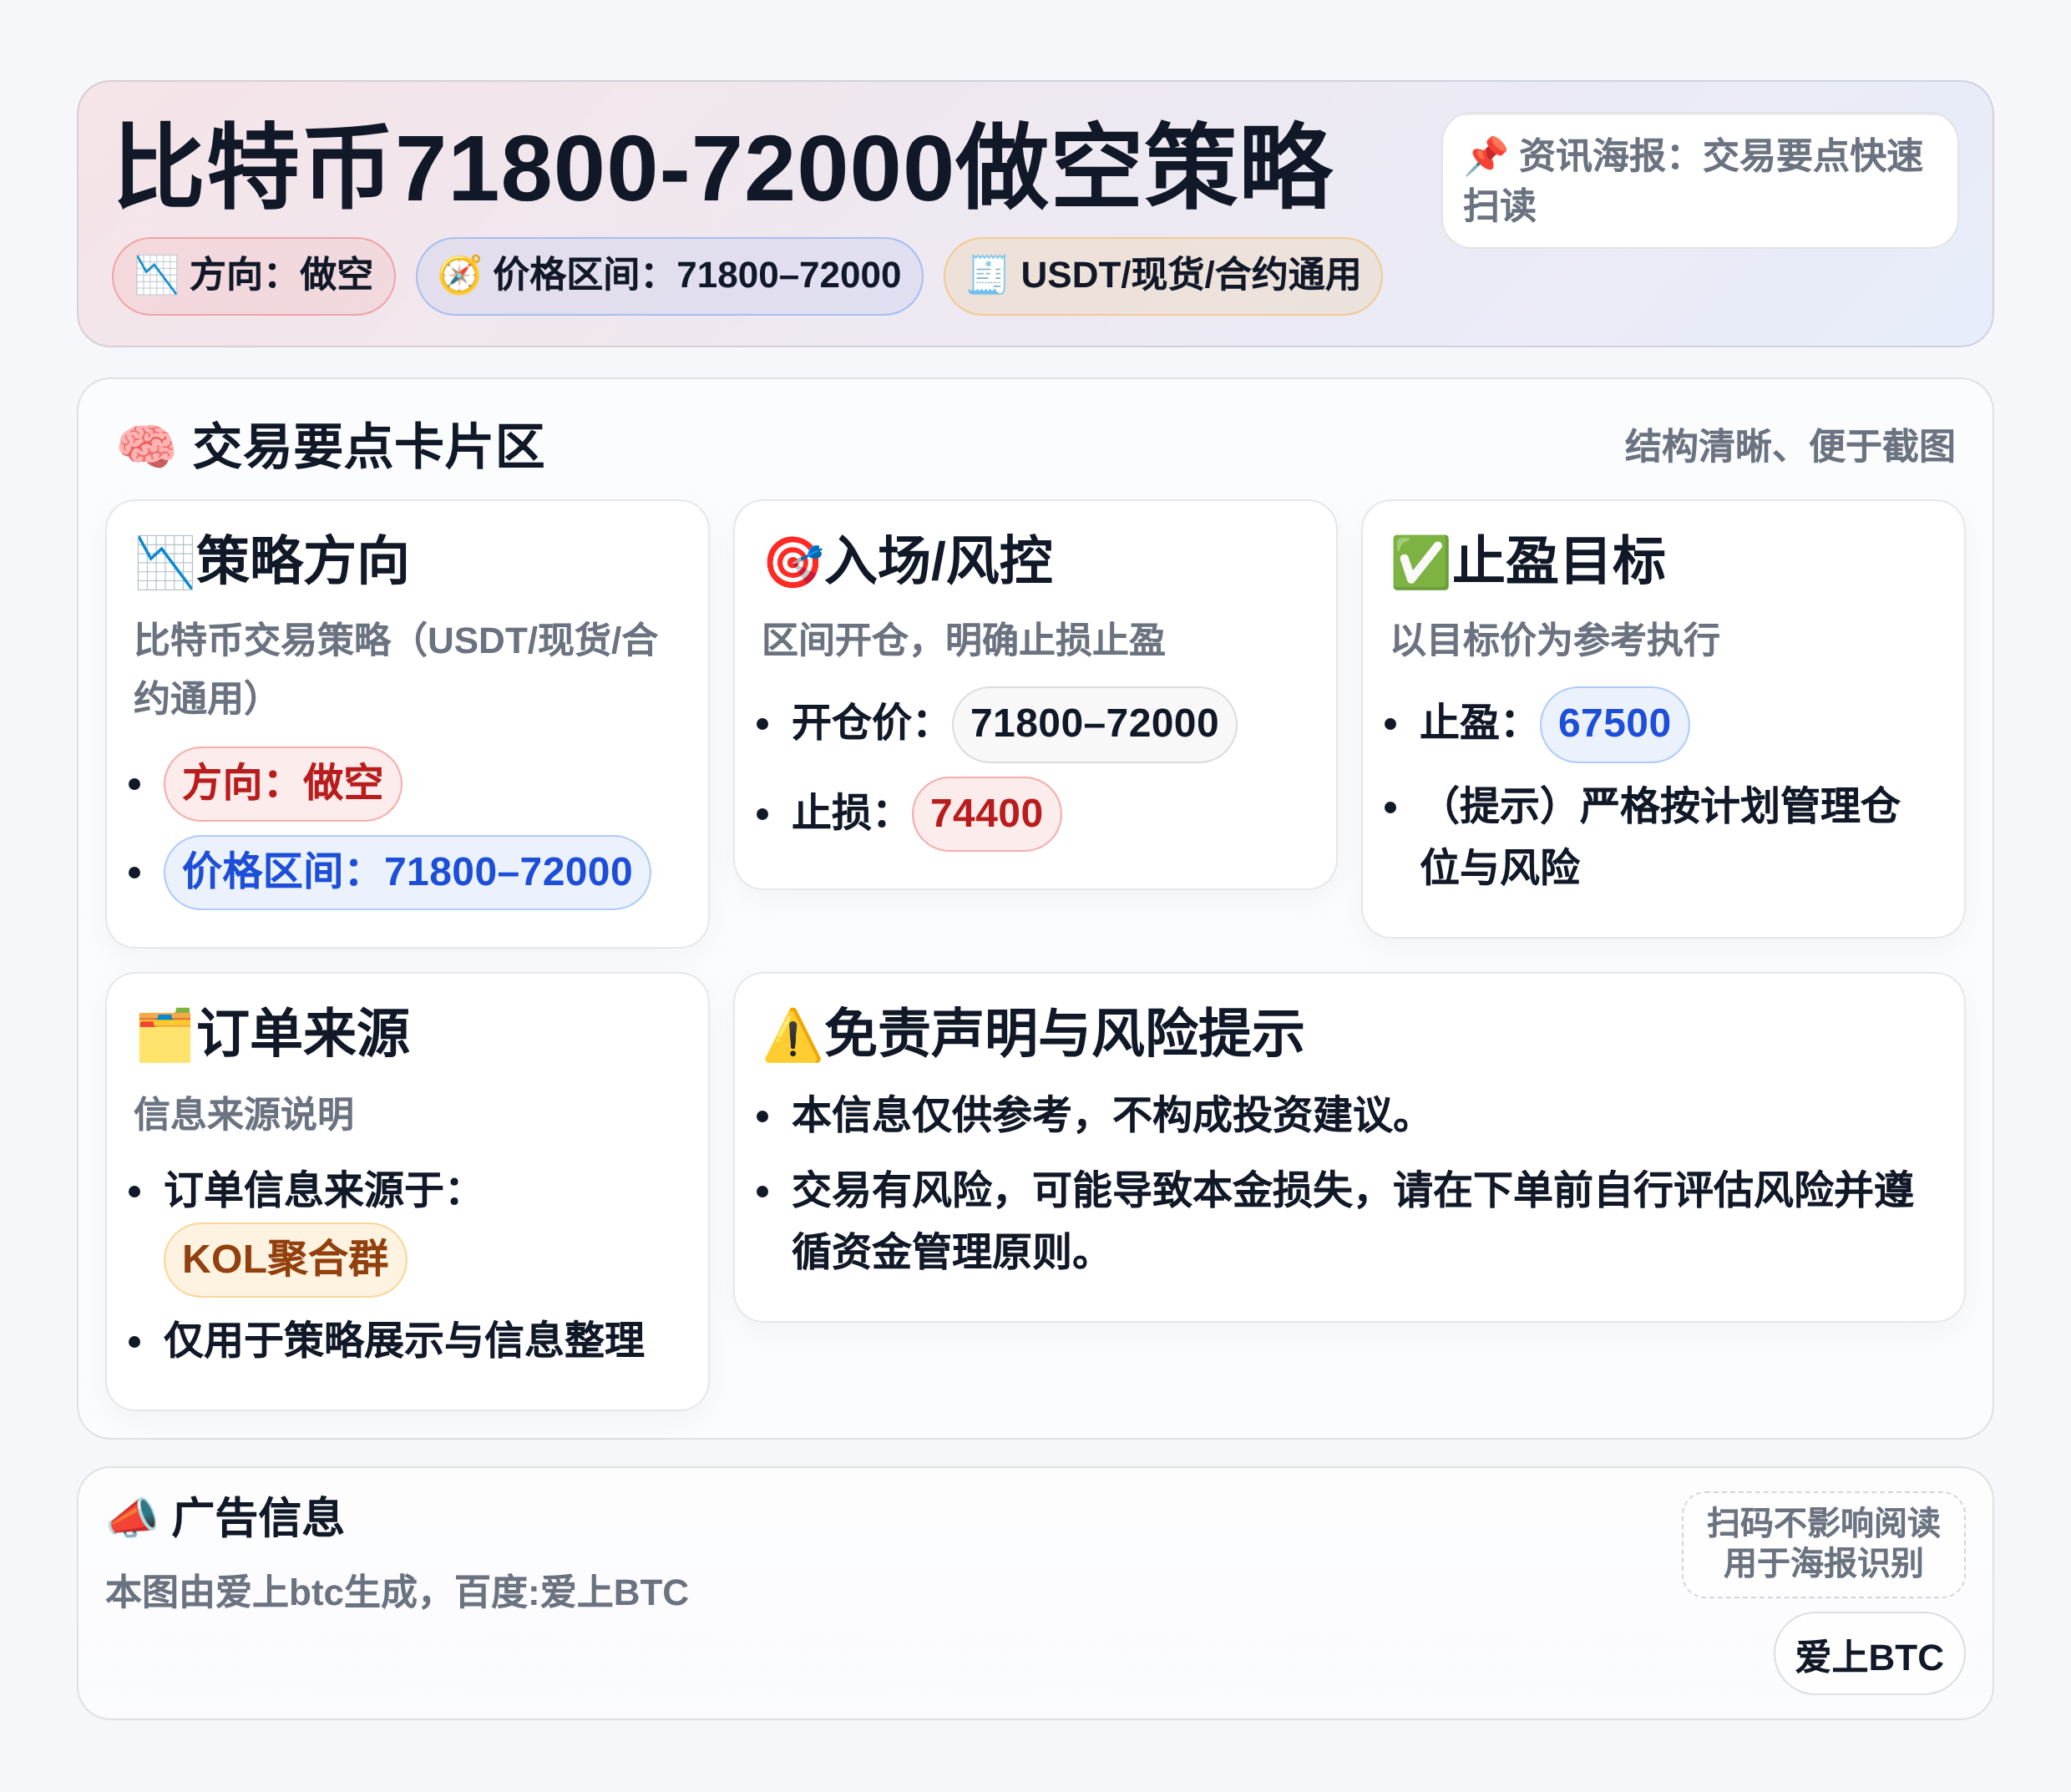Click the pushpin icon next to 资讯海报
Screen dimensions: 2071x1792
click(x=1486, y=155)
